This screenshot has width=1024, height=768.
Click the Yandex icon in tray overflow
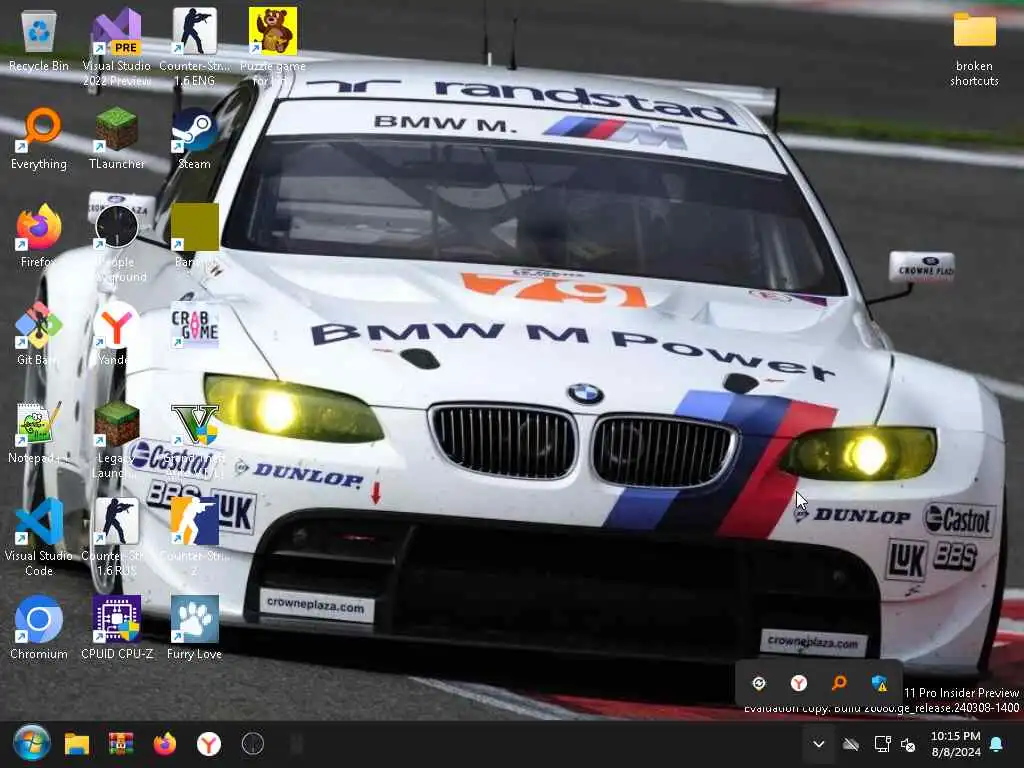799,683
